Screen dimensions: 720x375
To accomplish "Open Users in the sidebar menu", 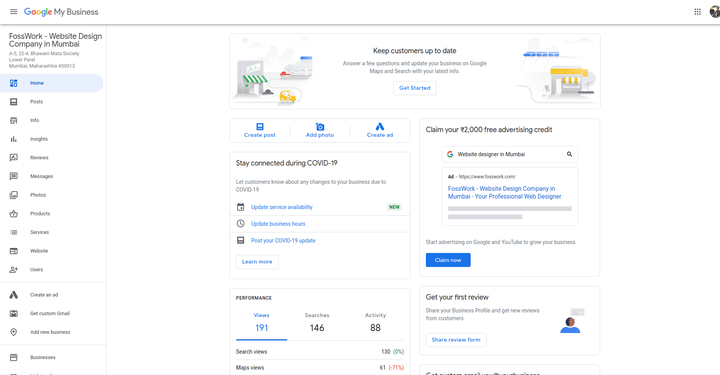I will 51,269.
